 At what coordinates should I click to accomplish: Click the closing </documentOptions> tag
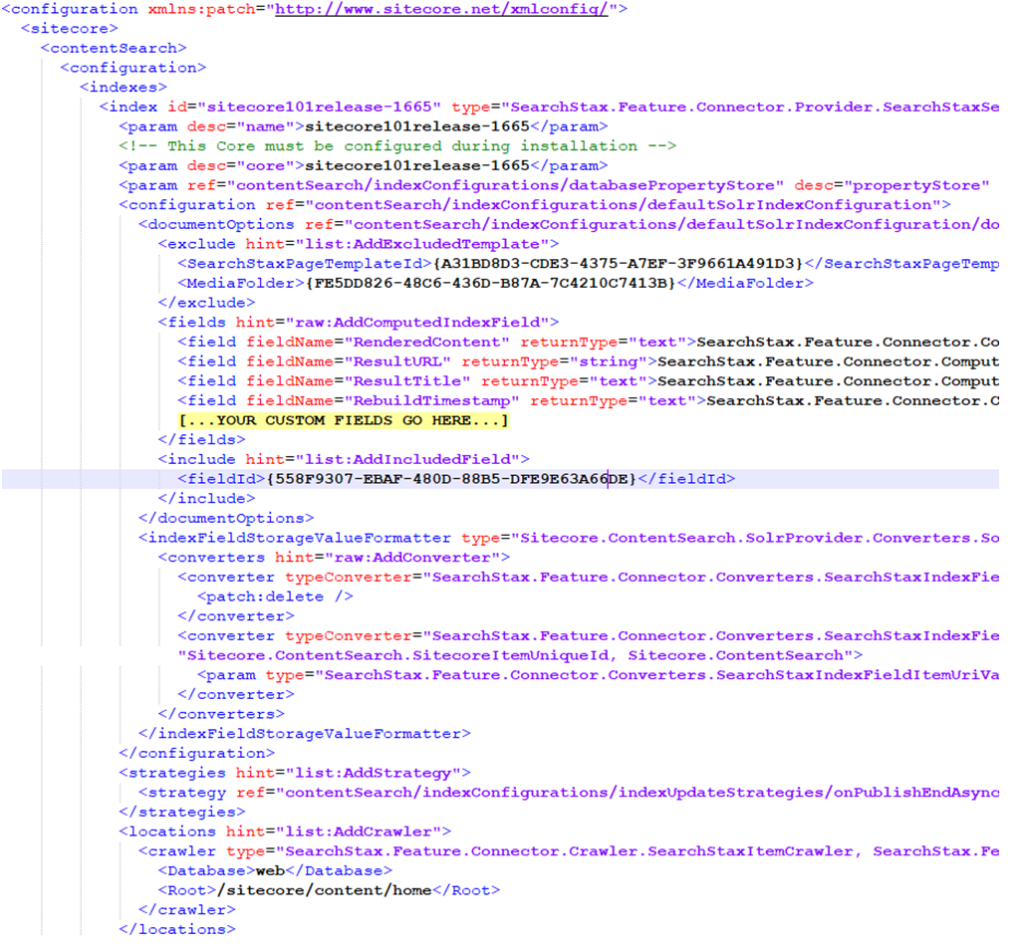(227, 518)
